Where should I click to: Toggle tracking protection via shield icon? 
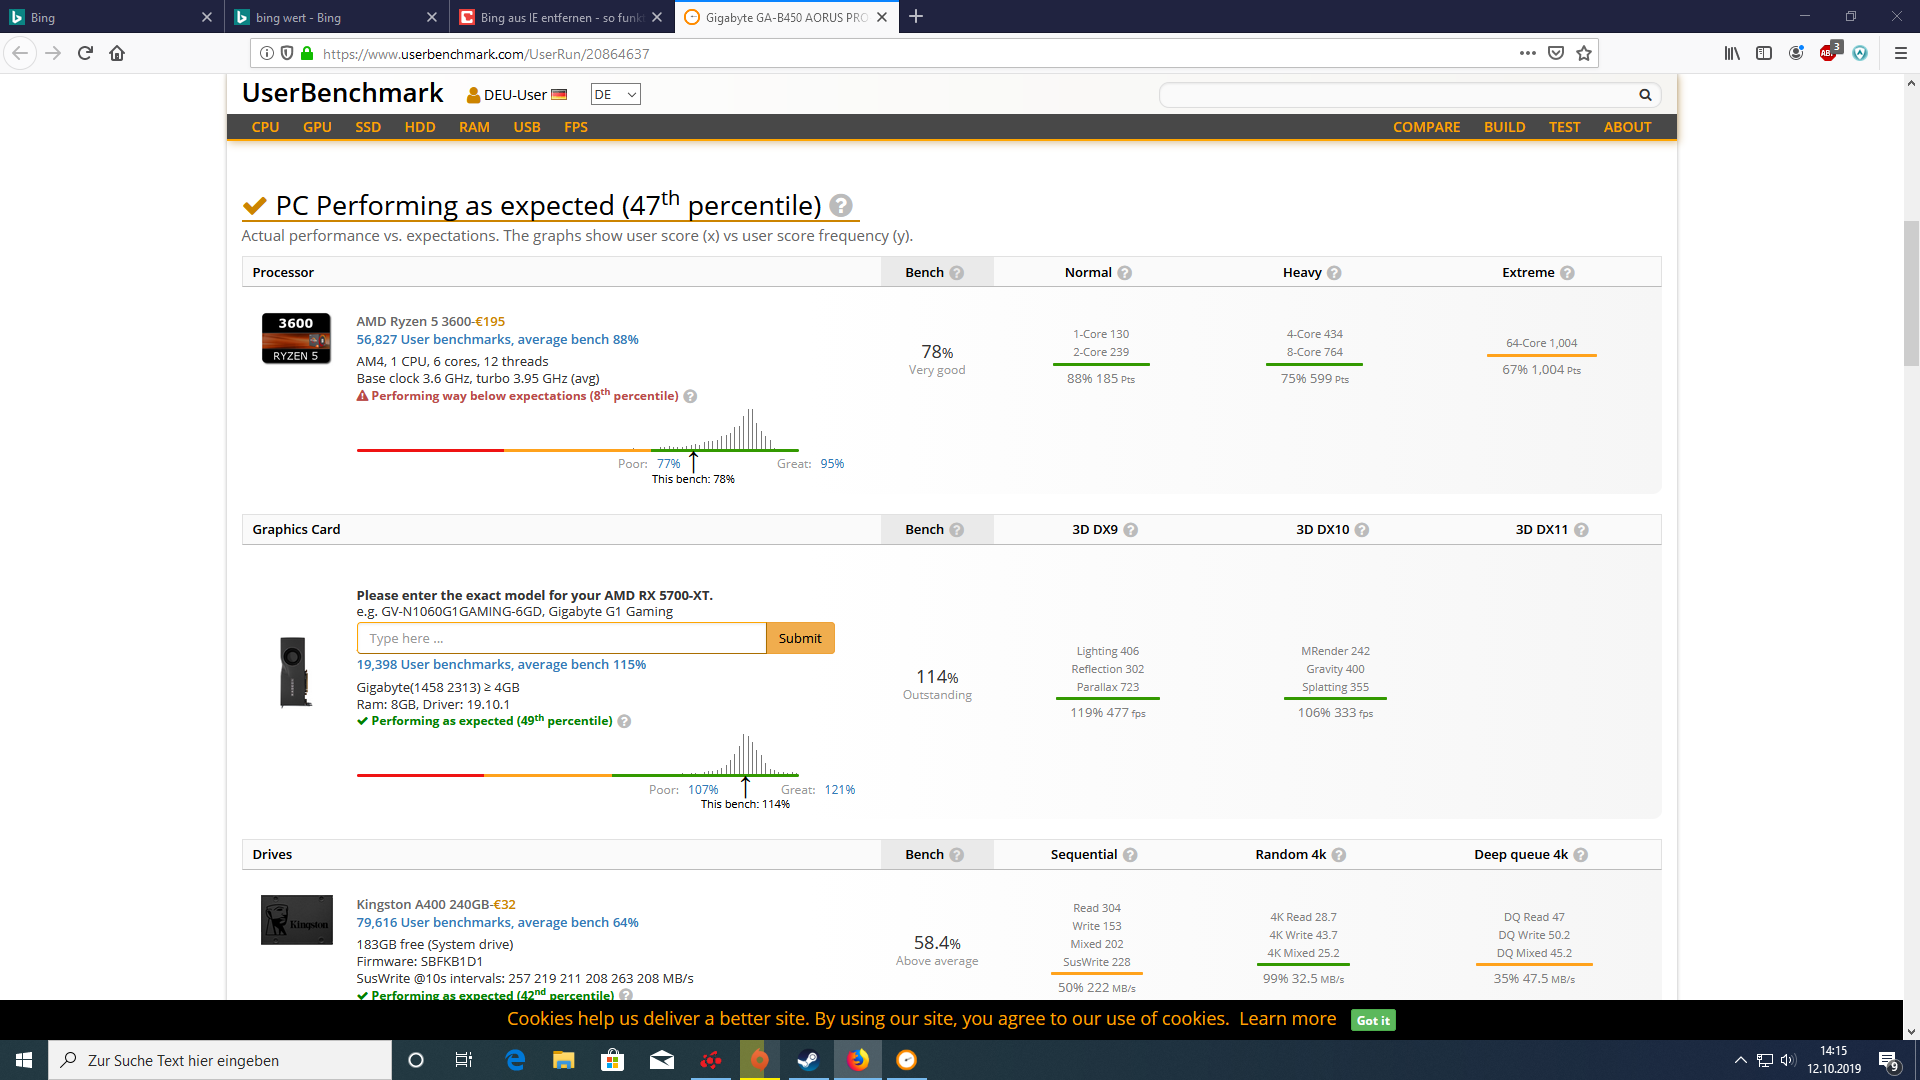pyautogui.click(x=289, y=53)
